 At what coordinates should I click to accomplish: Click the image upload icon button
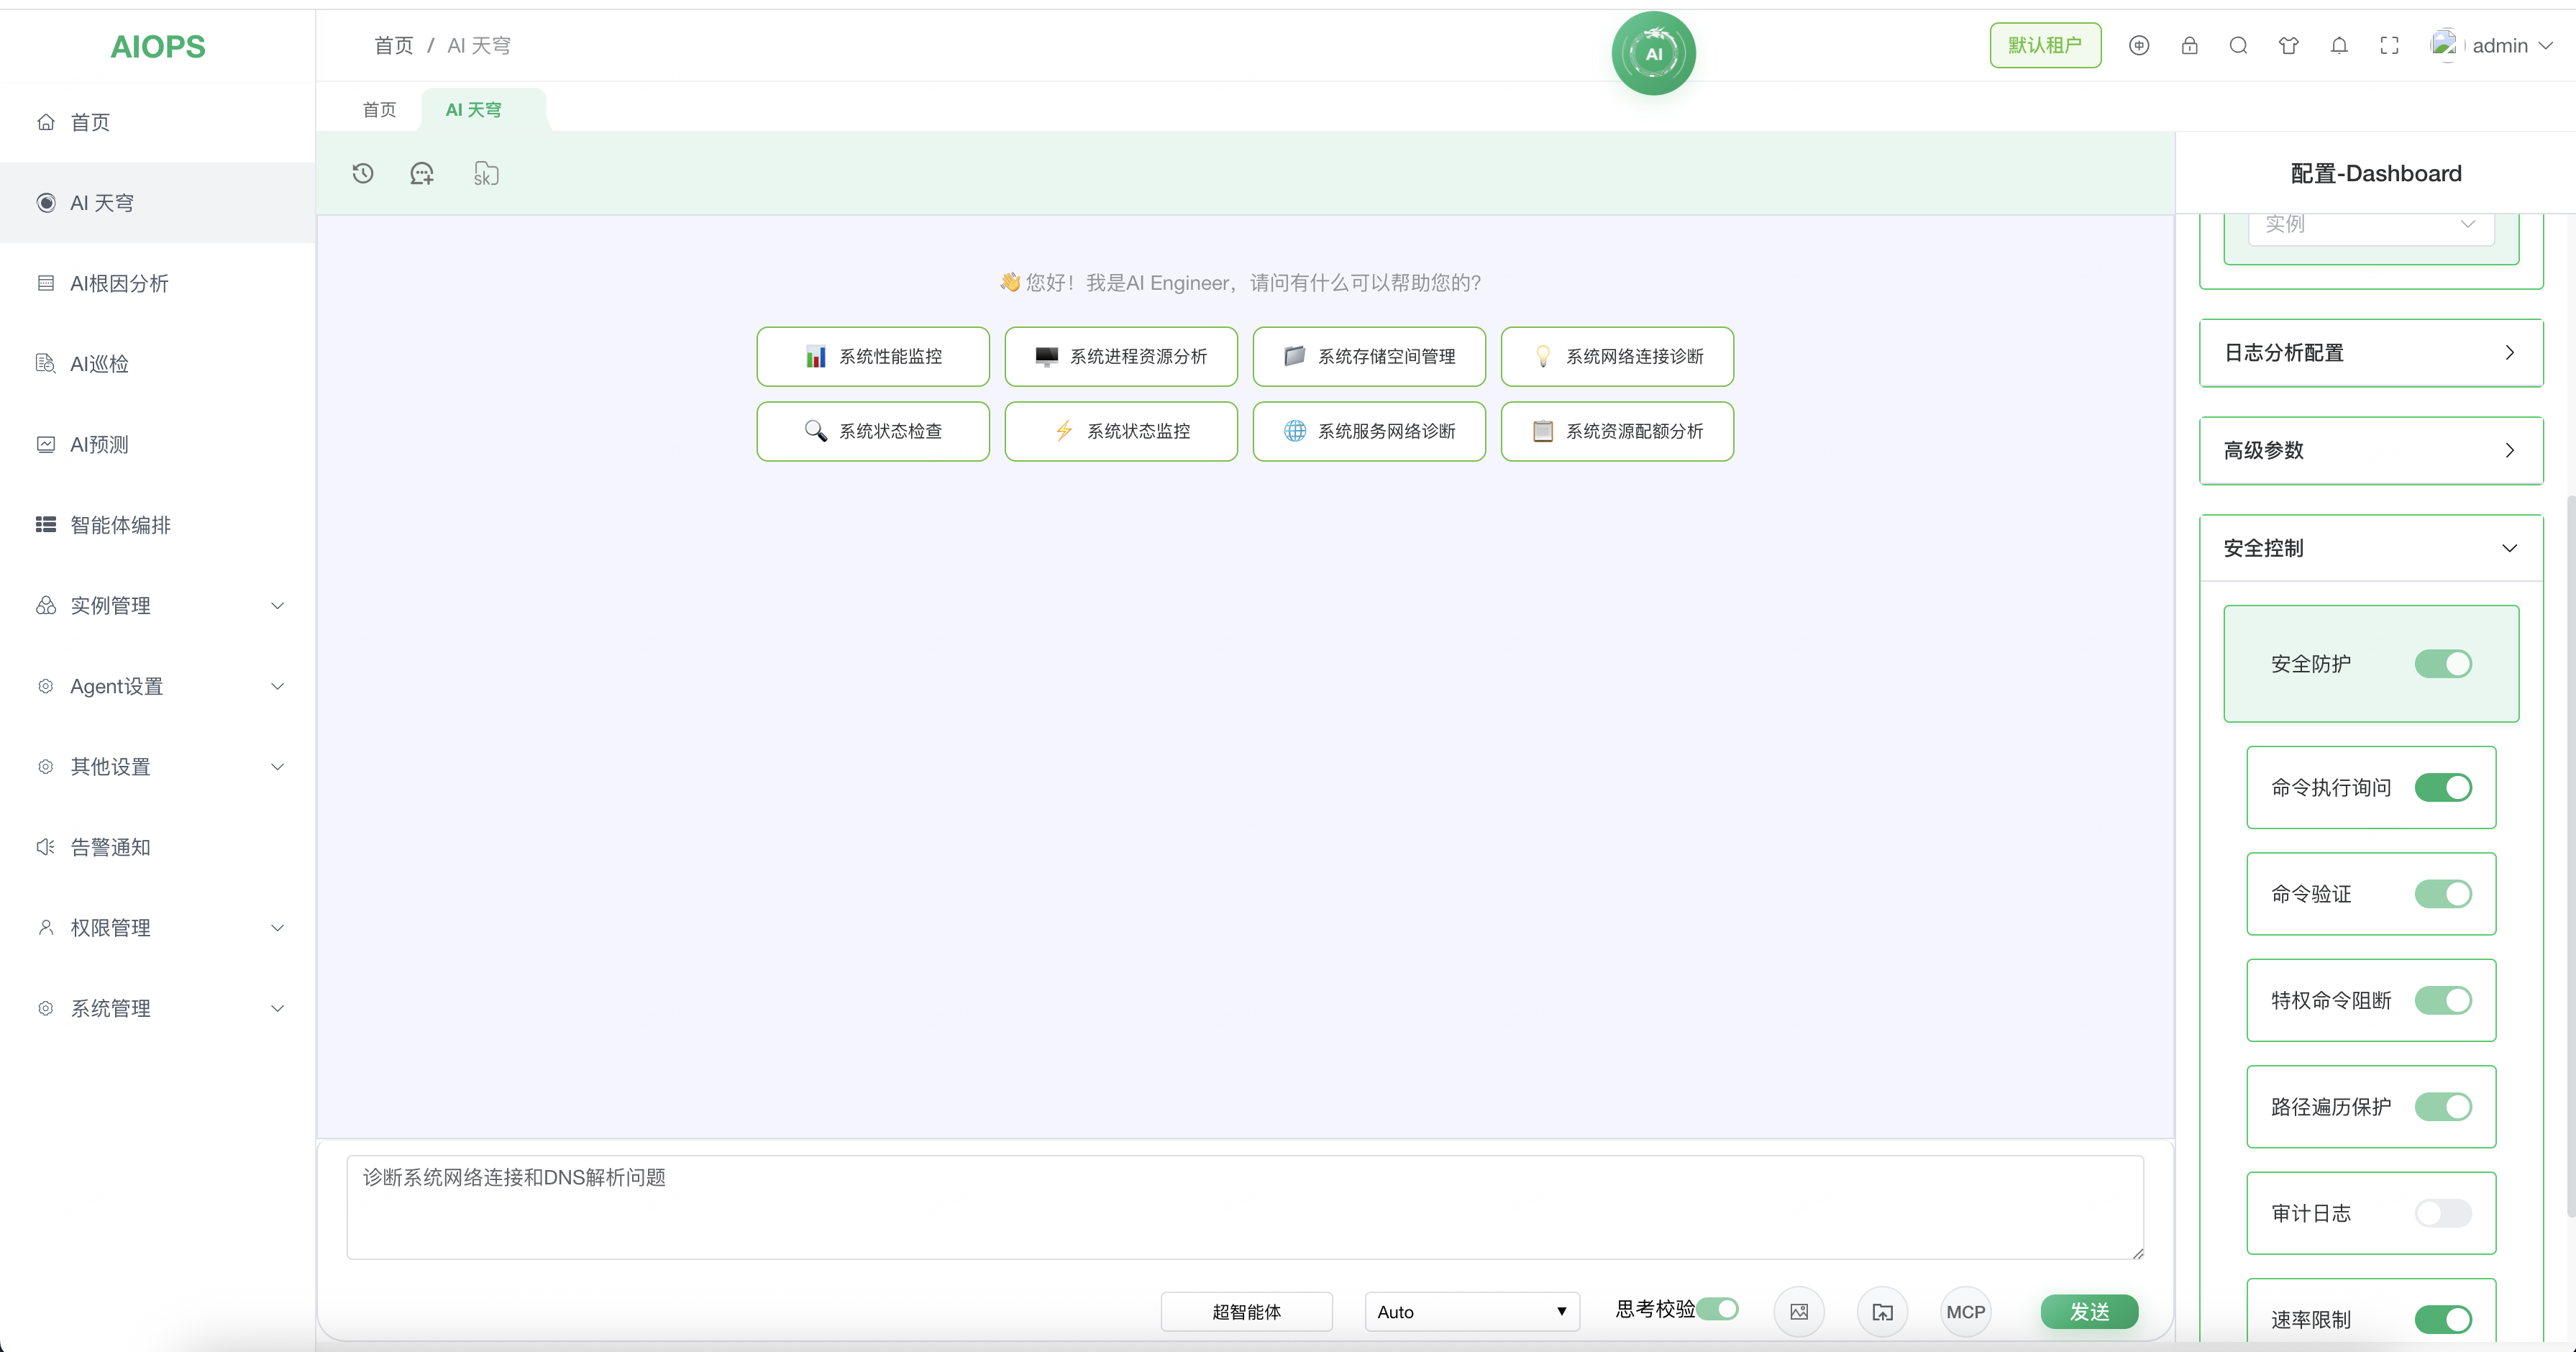point(1799,1311)
